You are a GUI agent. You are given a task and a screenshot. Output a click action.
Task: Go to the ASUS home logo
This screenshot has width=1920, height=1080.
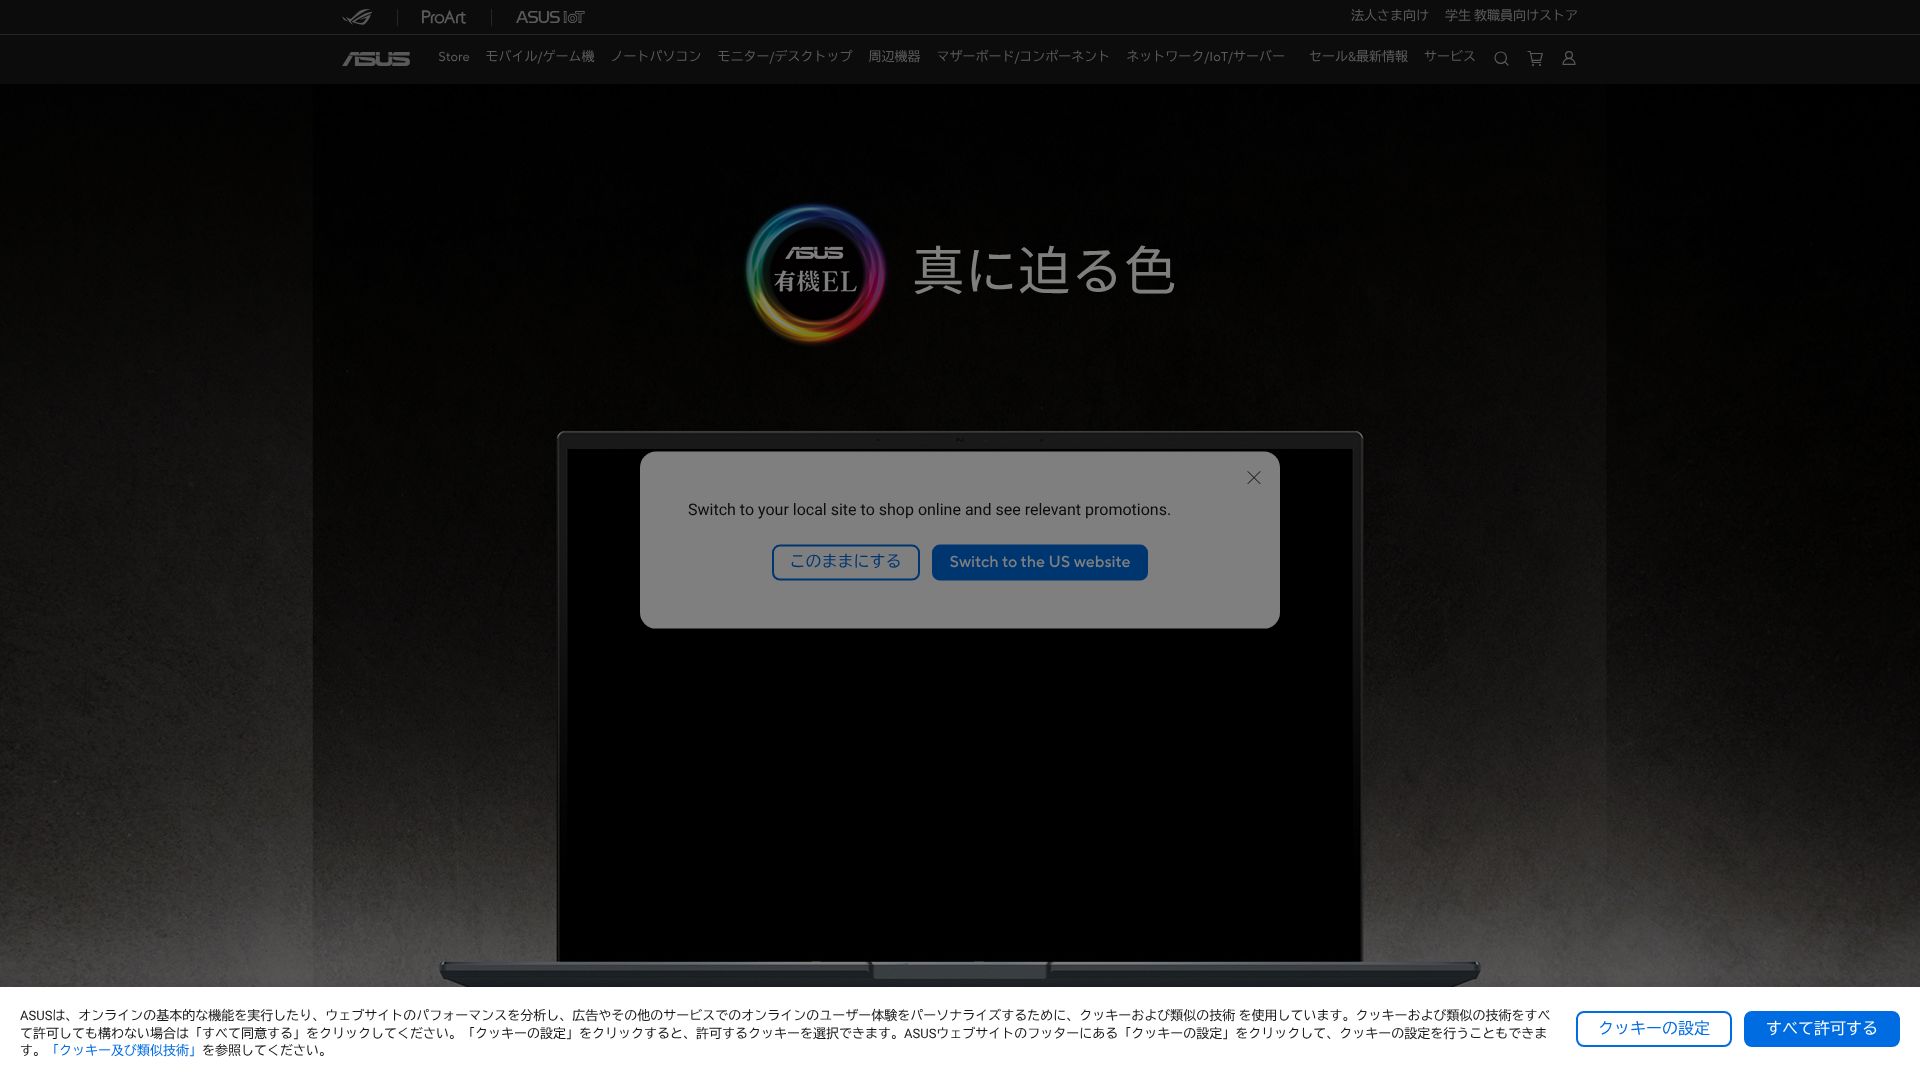pos(376,59)
